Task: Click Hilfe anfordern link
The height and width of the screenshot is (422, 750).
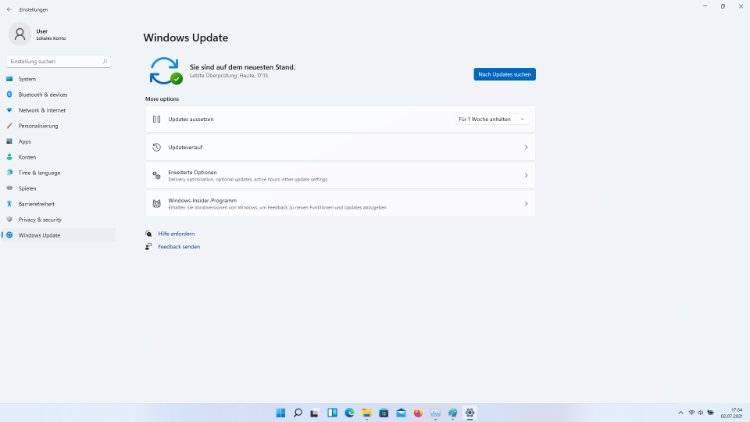Action: tap(176, 234)
